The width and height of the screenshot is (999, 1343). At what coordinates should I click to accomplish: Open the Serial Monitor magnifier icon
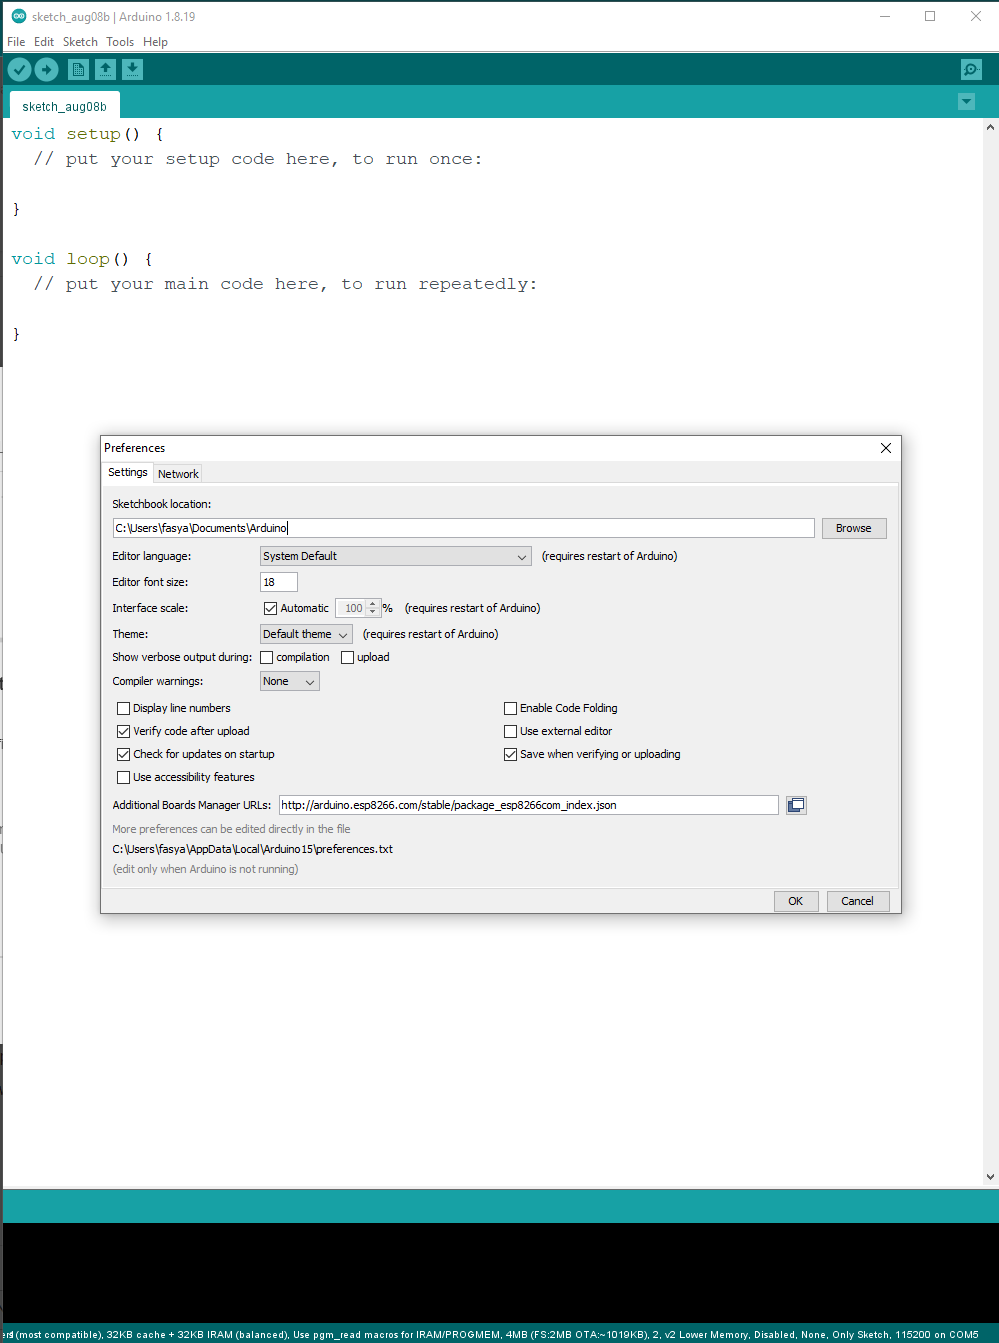coord(971,69)
